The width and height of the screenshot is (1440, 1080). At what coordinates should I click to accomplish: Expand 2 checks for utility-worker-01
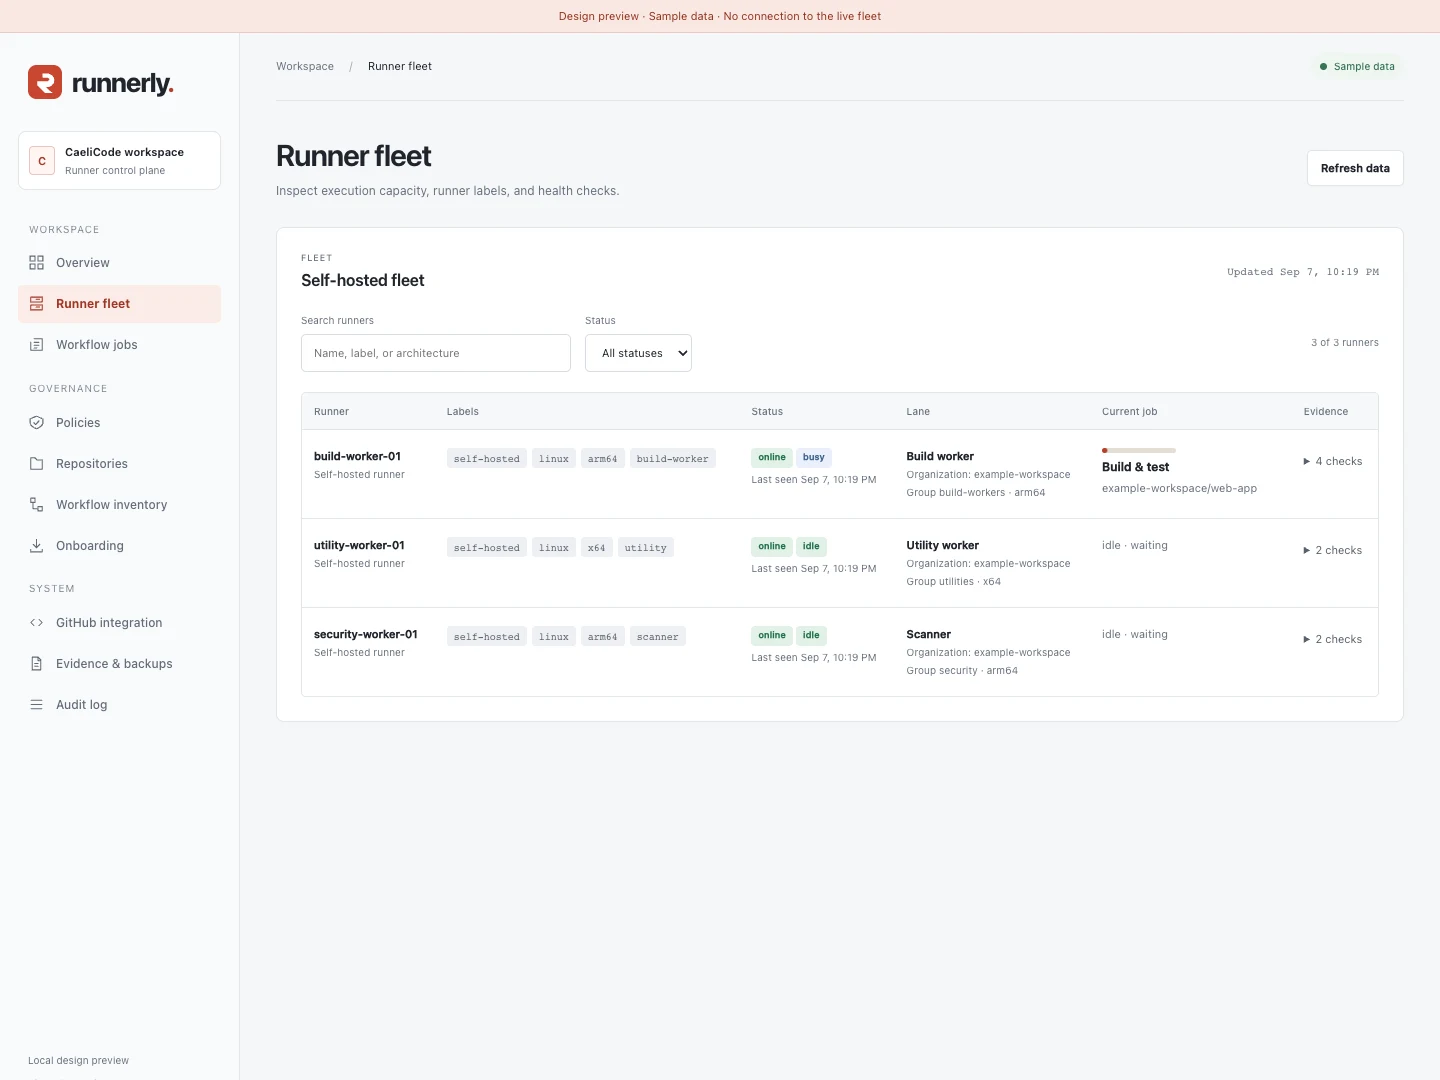click(x=1332, y=550)
